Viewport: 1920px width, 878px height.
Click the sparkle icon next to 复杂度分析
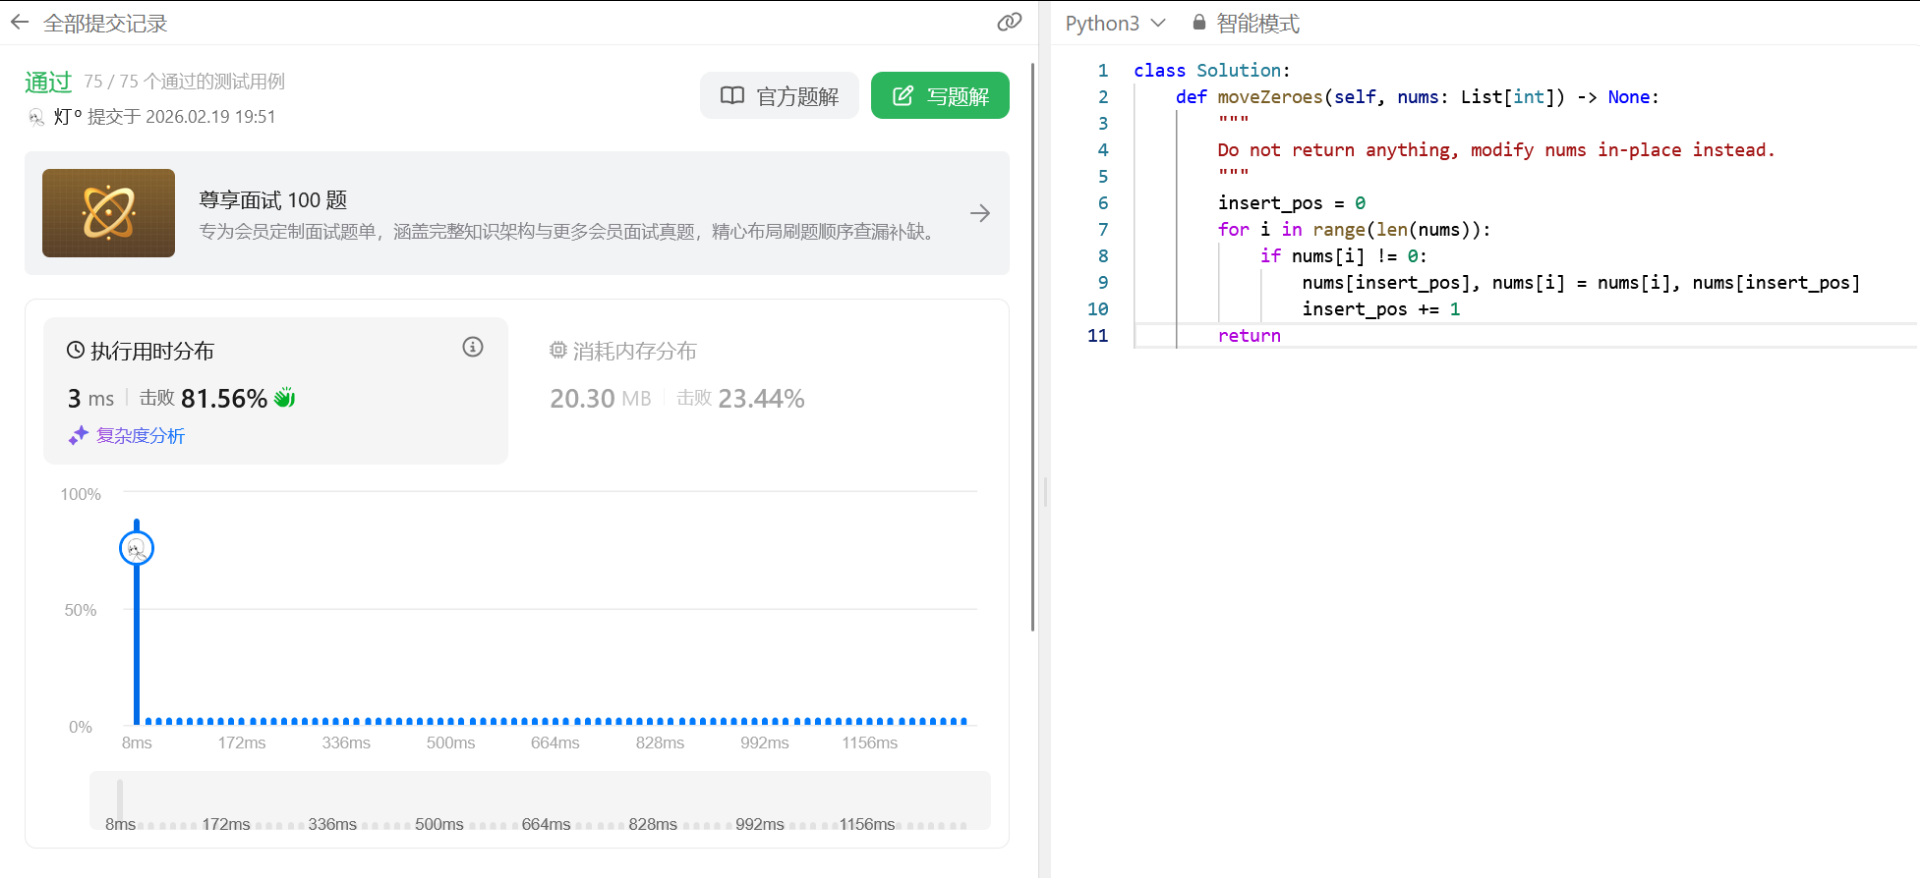(78, 435)
